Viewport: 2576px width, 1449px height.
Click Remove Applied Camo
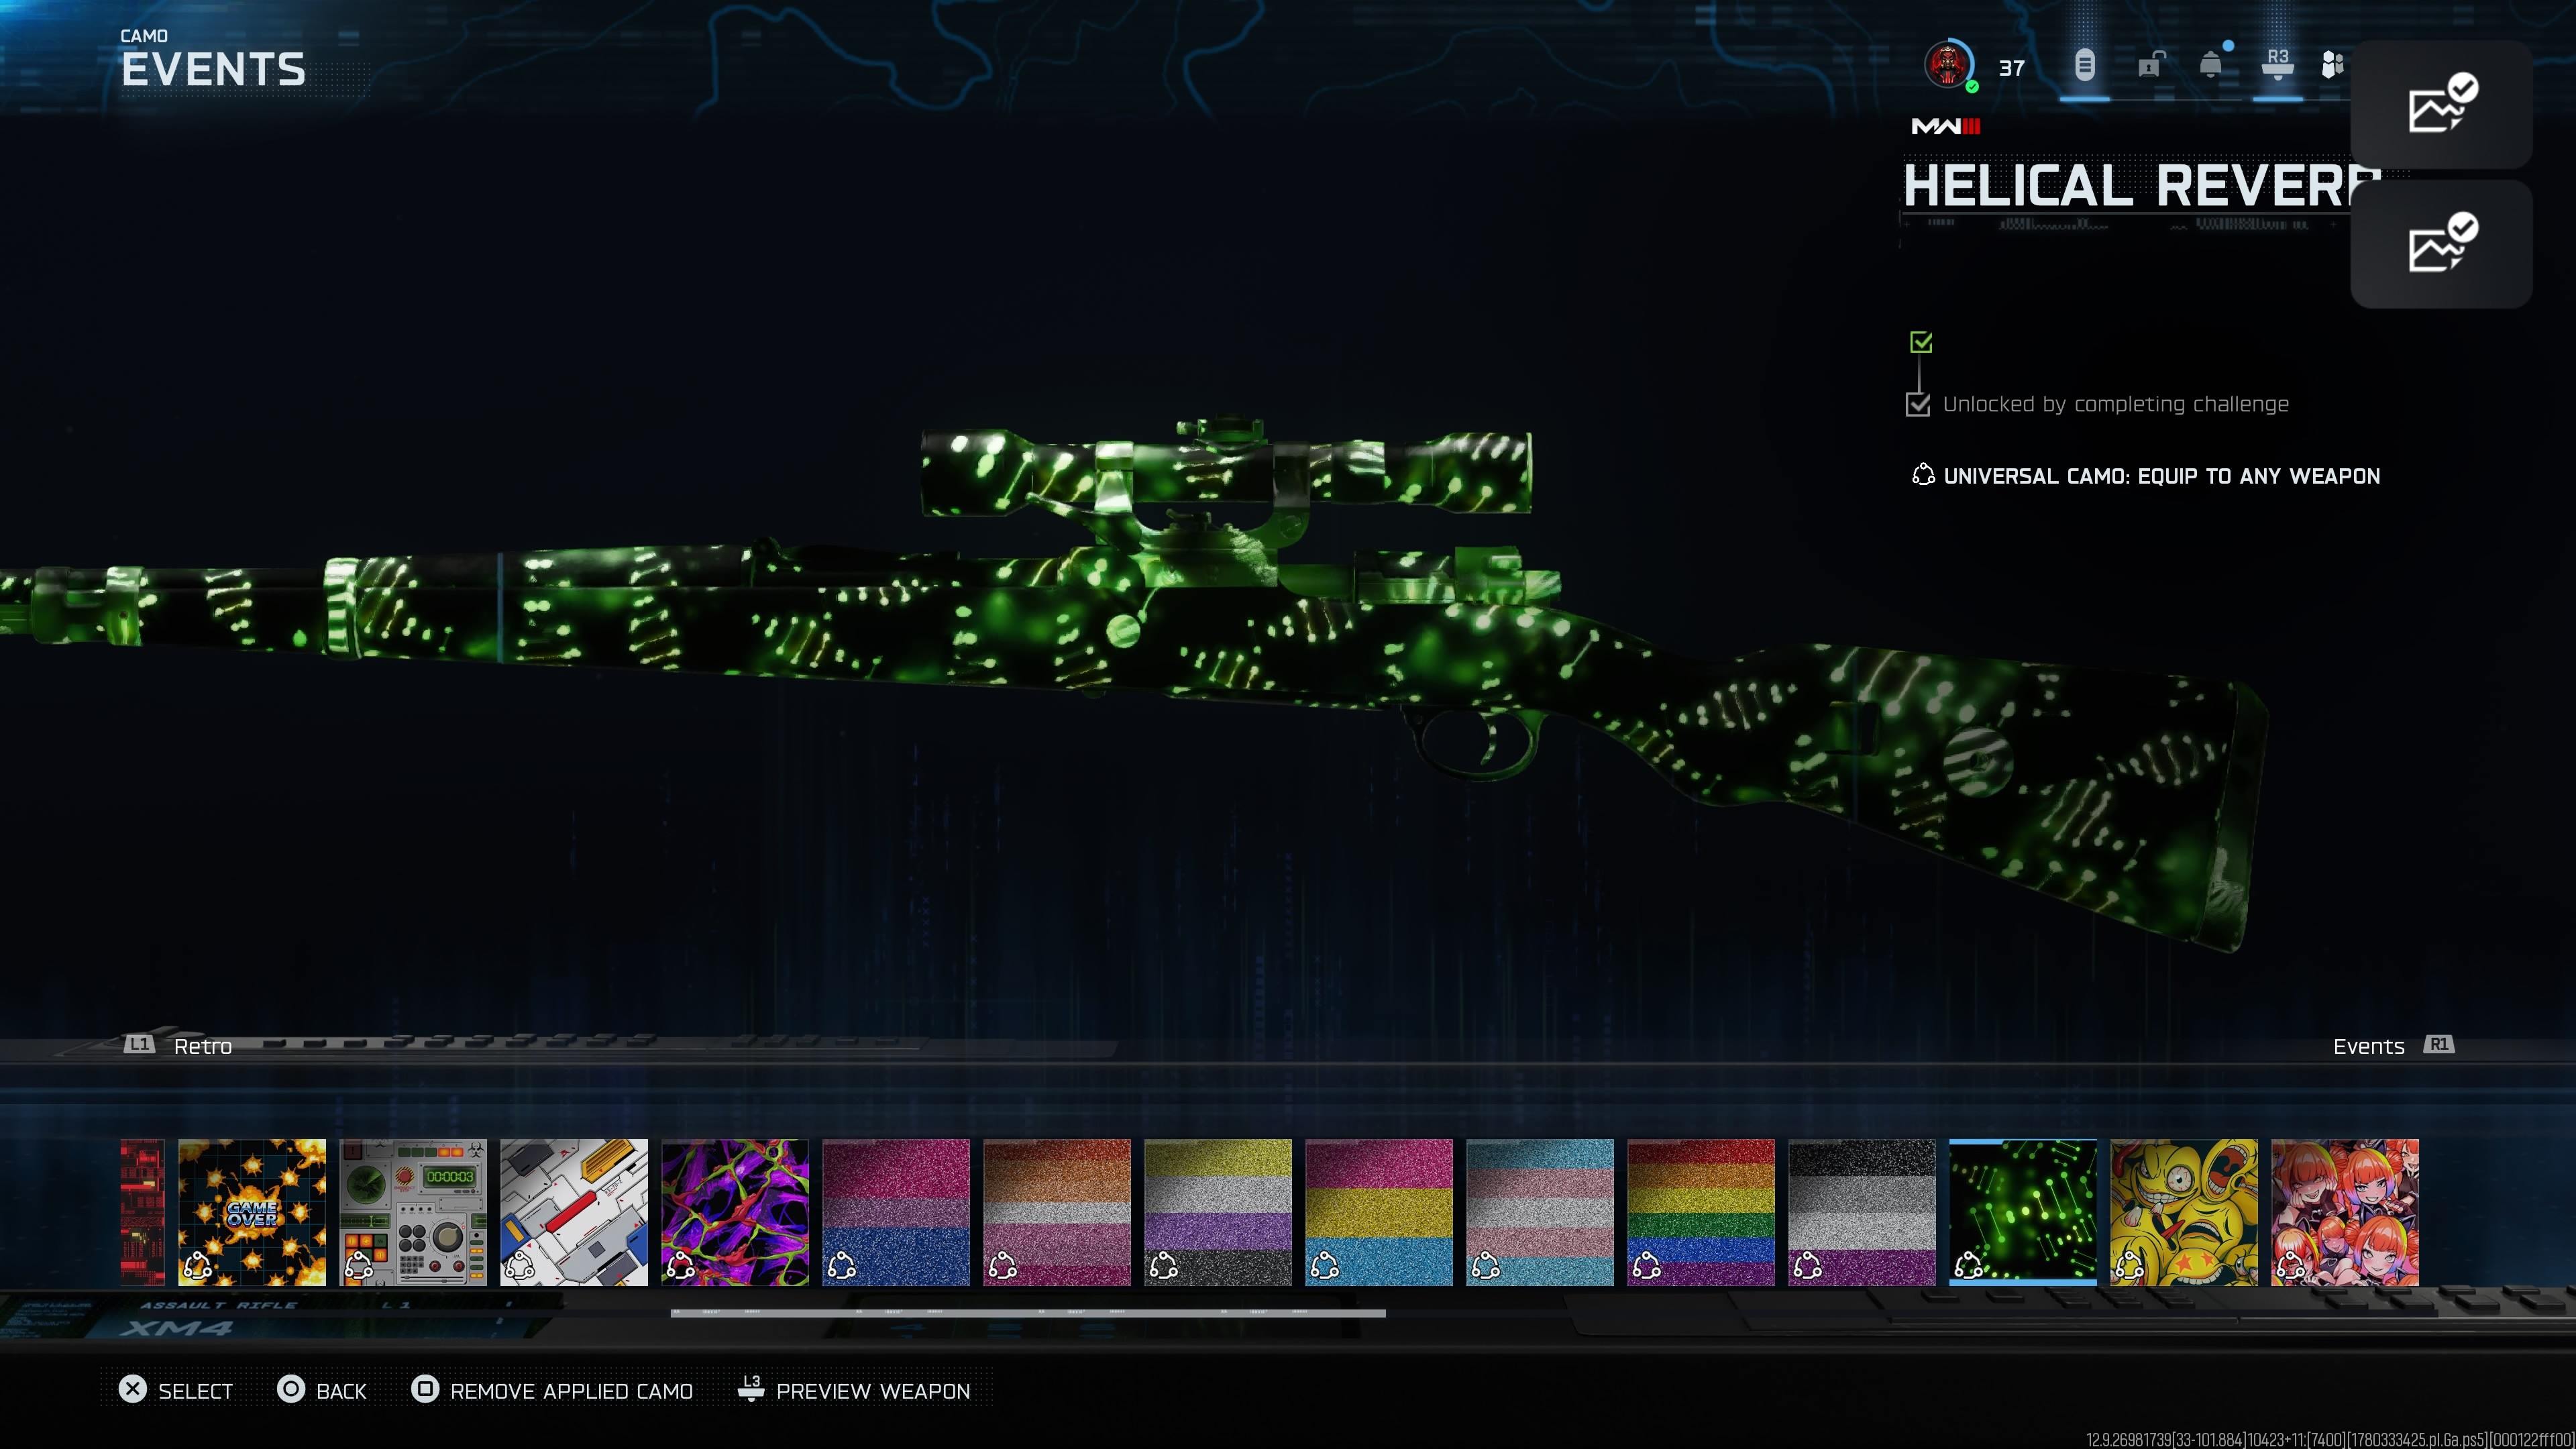click(552, 1390)
